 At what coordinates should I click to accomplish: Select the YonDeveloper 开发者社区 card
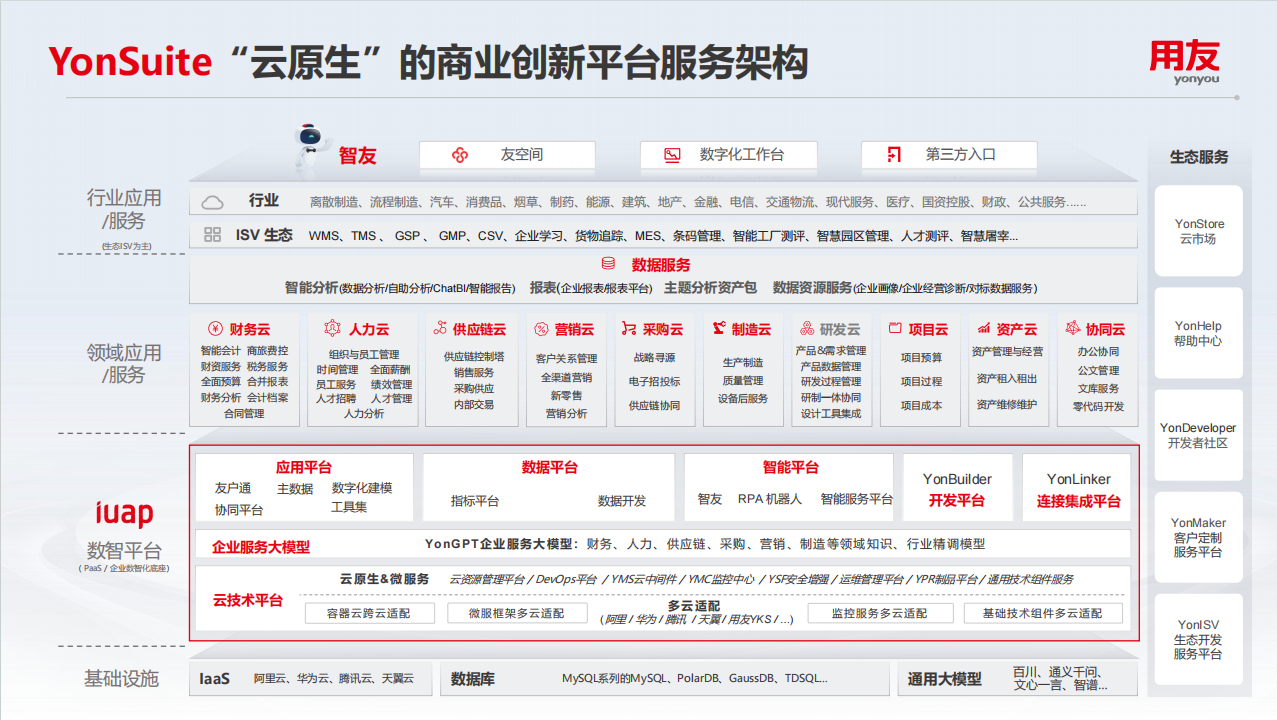tap(1199, 435)
